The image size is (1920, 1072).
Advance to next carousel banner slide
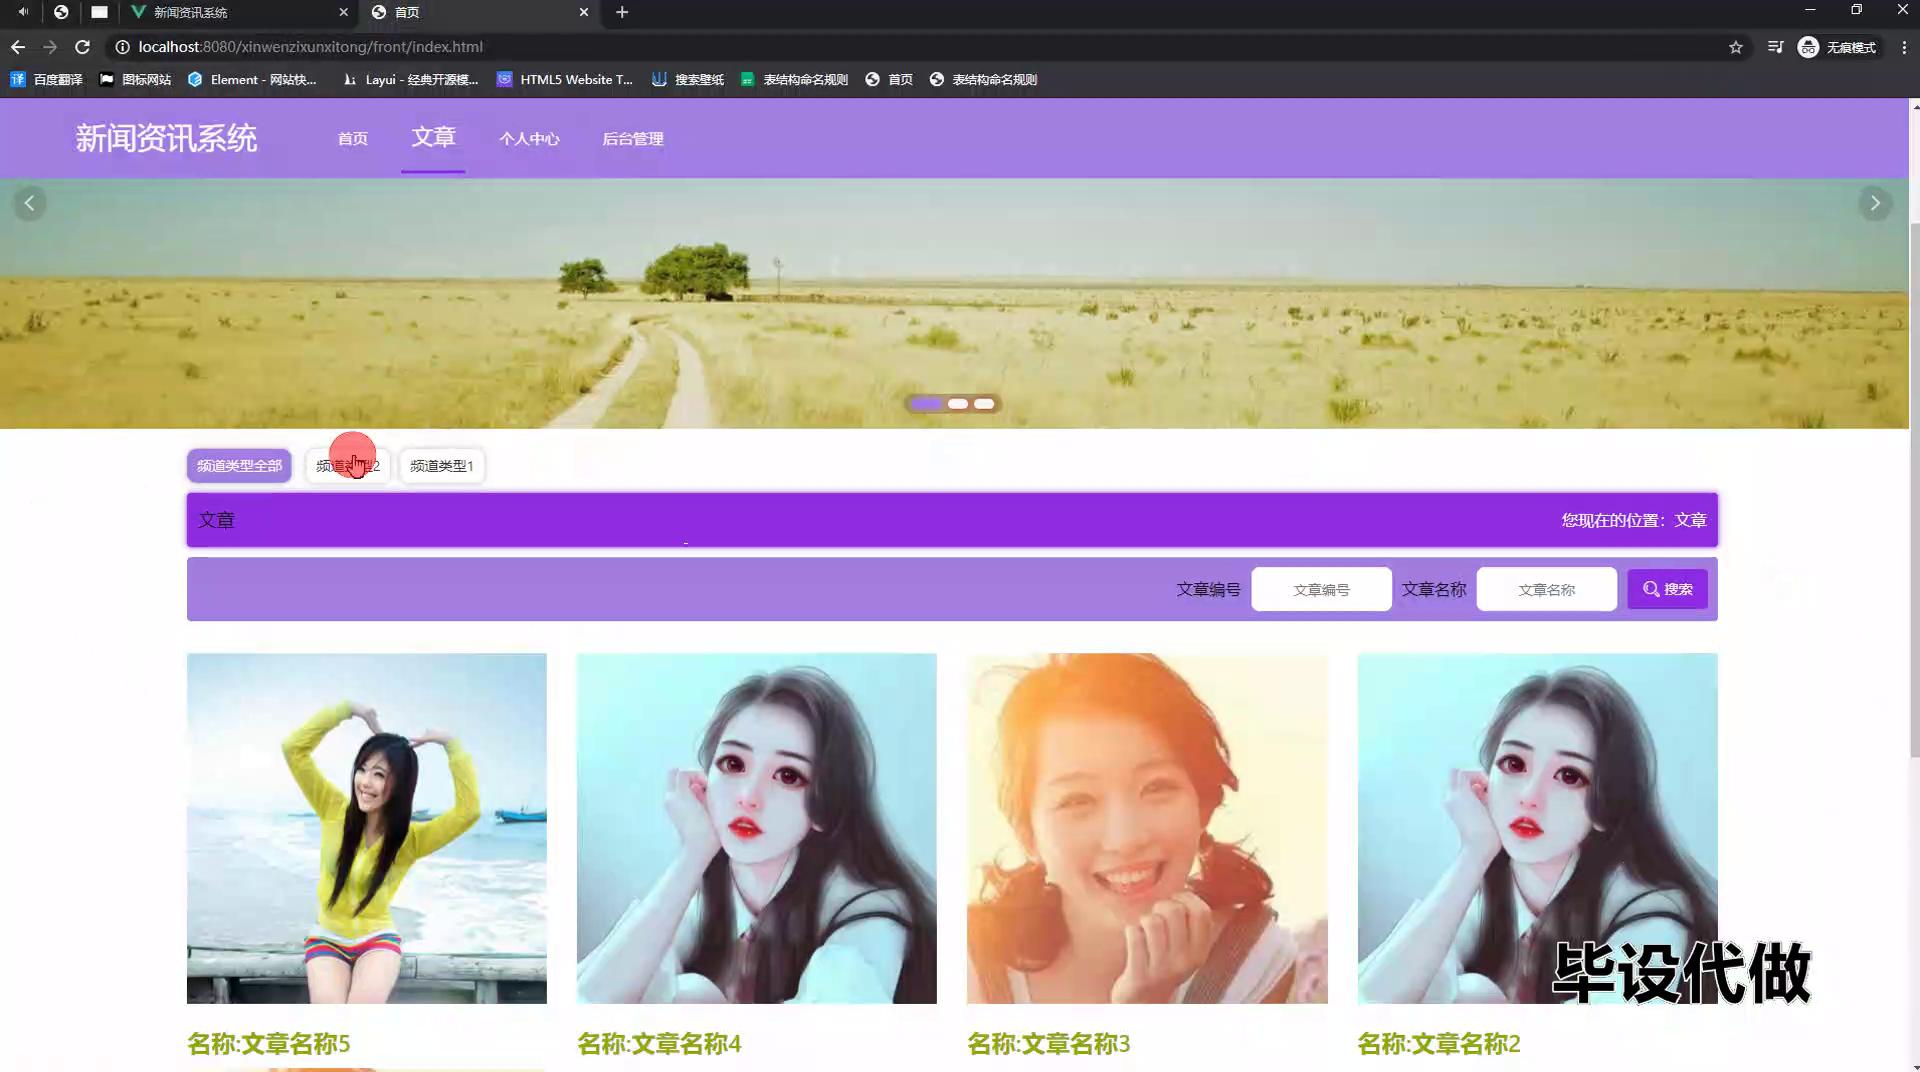pyautogui.click(x=1875, y=204)
